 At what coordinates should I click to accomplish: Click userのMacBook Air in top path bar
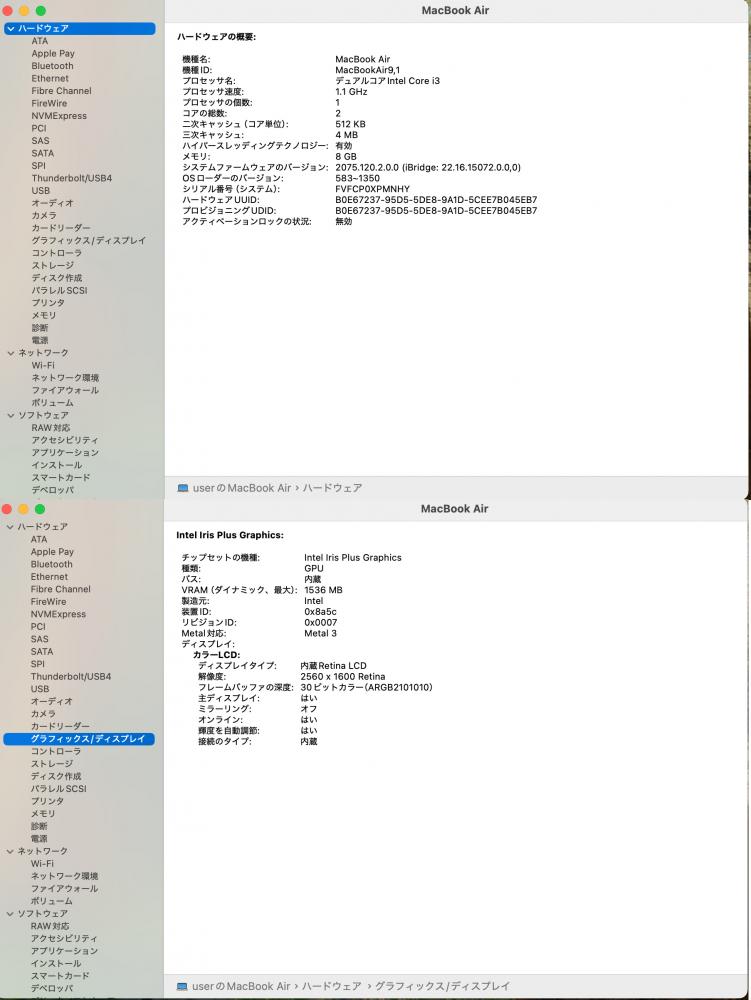point(242,488)
